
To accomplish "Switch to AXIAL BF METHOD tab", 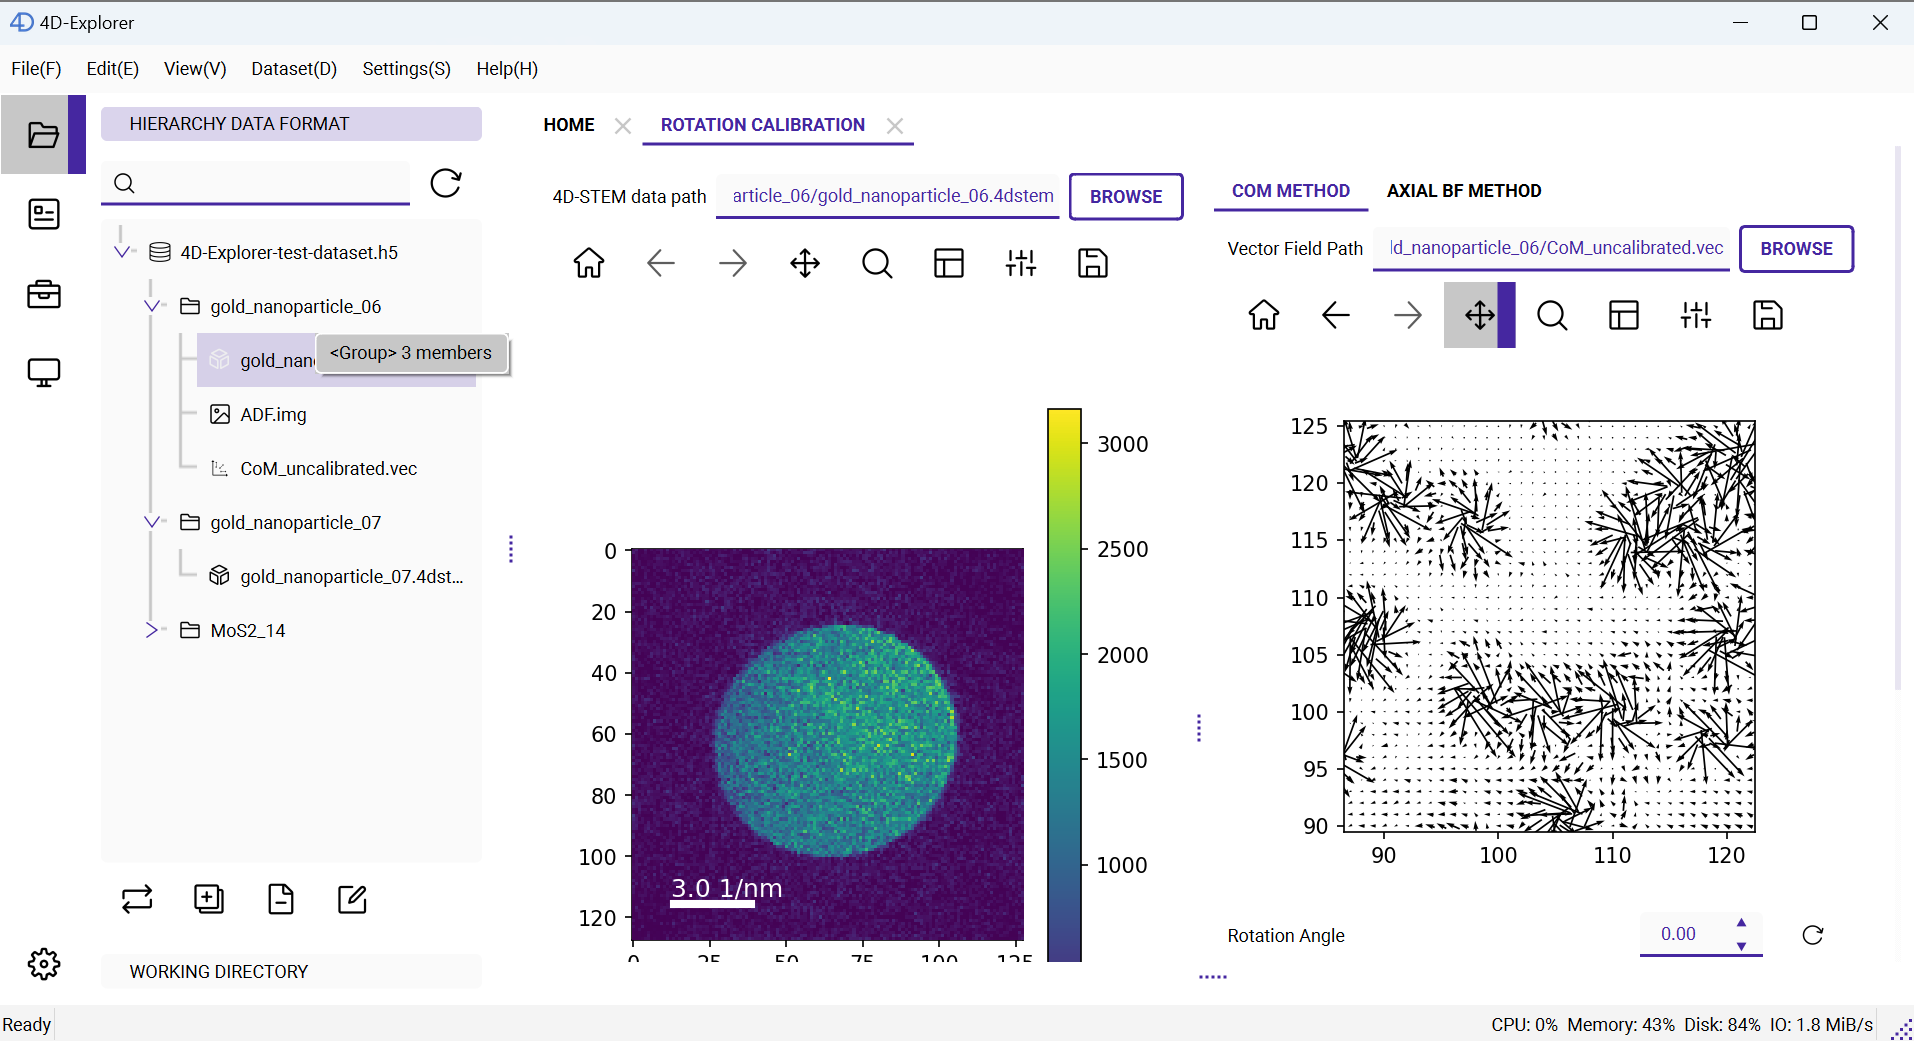I will pyautogui.click(x=1464, y=191).
